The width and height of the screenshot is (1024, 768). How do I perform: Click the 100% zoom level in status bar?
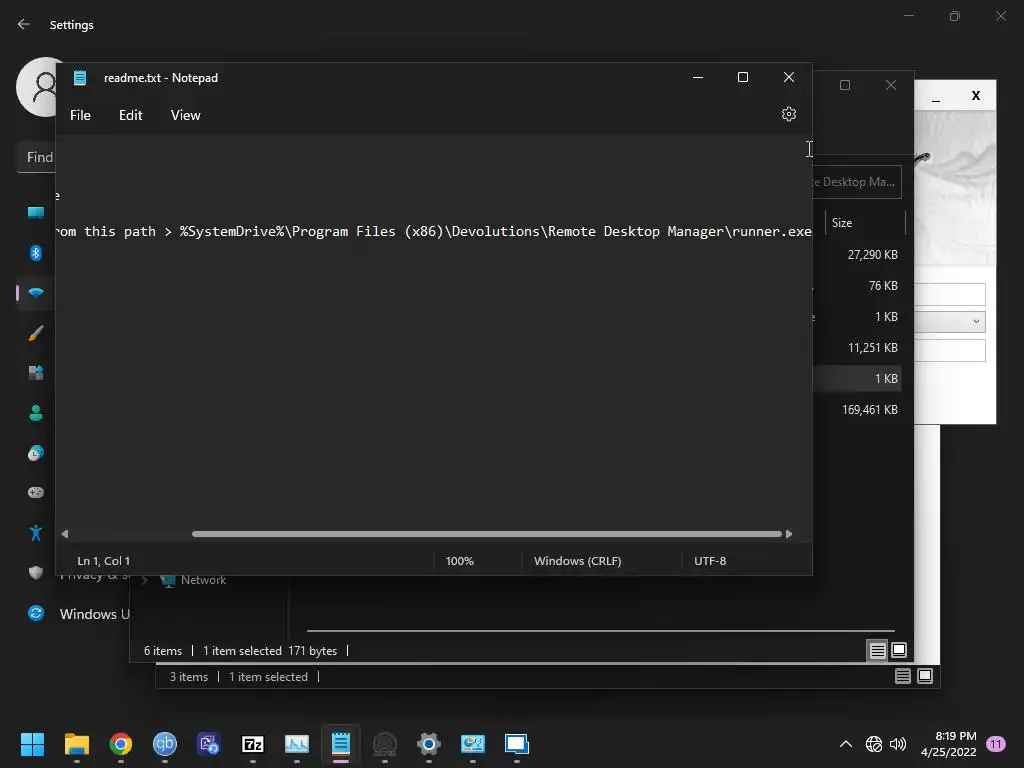tap(460, 561)
